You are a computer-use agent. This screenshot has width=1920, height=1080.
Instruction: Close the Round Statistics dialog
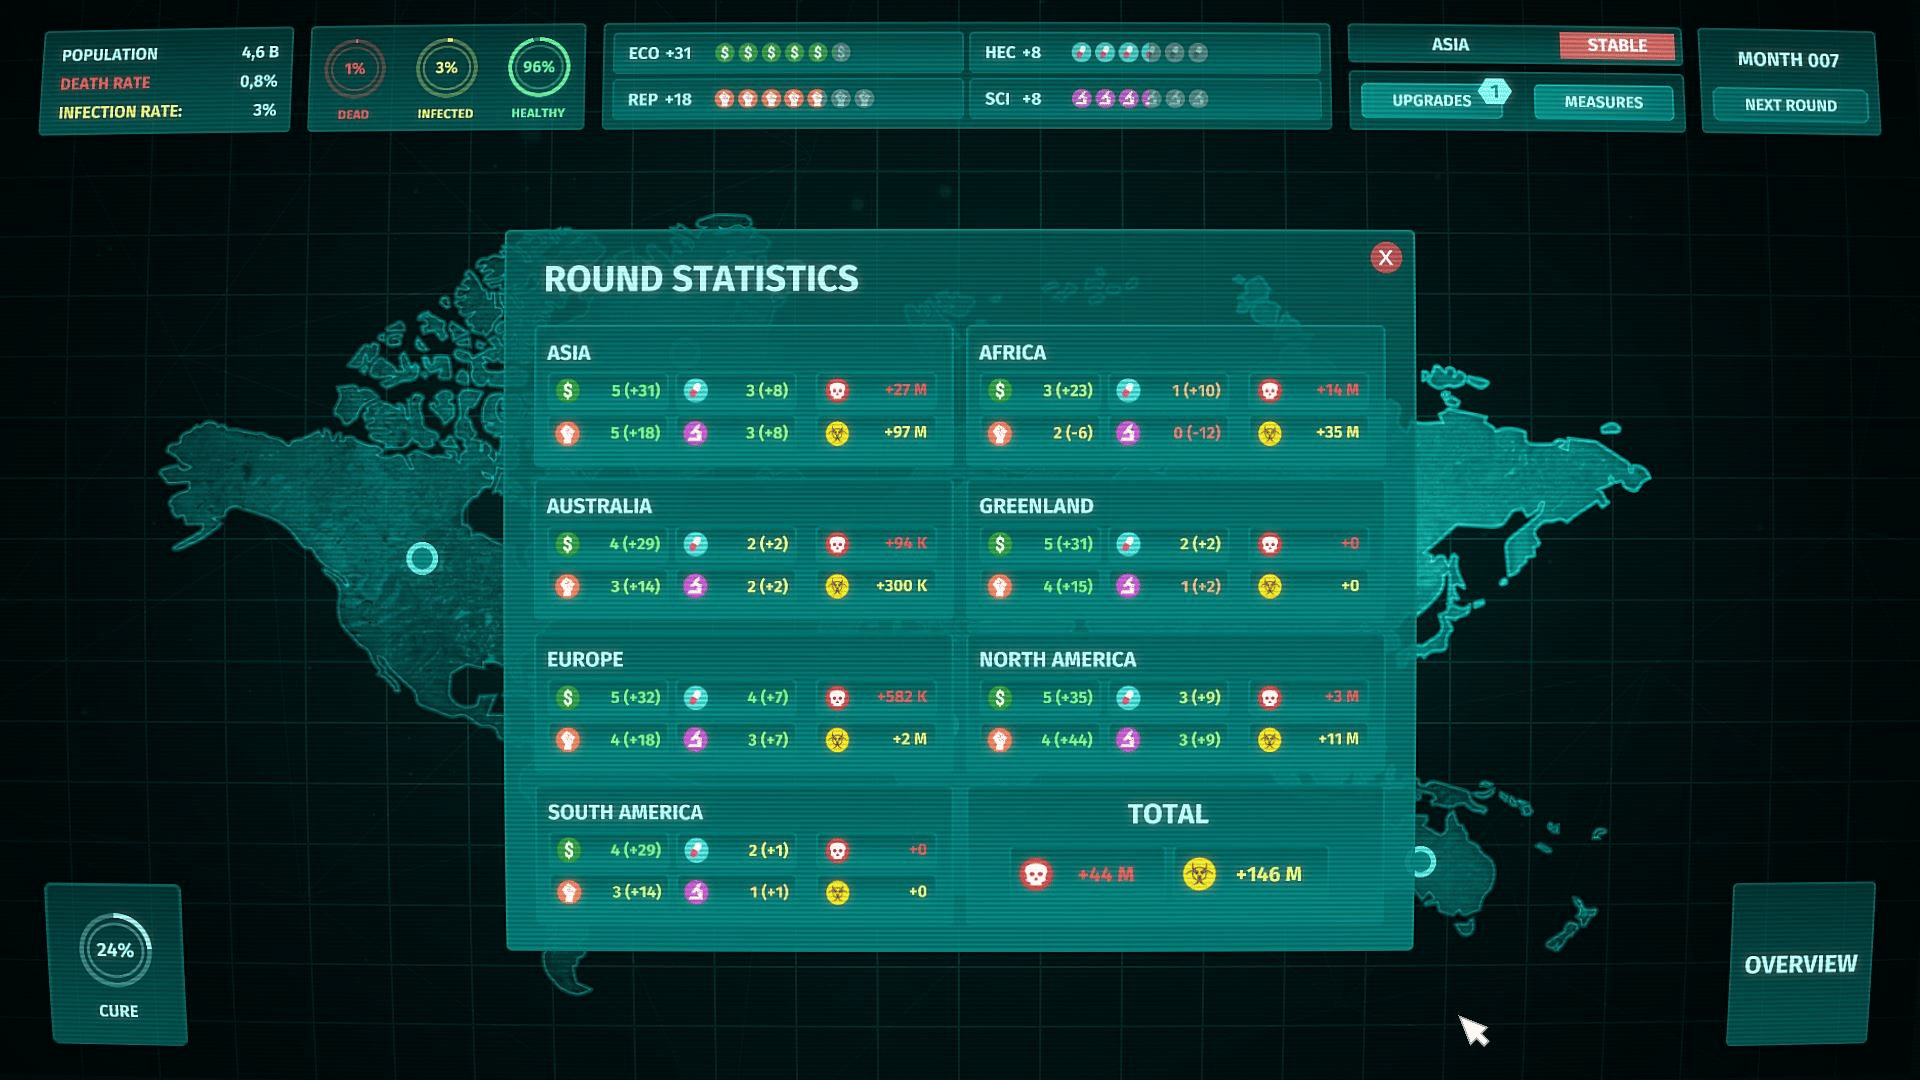pyautogui.click(x=1385, y=258)
